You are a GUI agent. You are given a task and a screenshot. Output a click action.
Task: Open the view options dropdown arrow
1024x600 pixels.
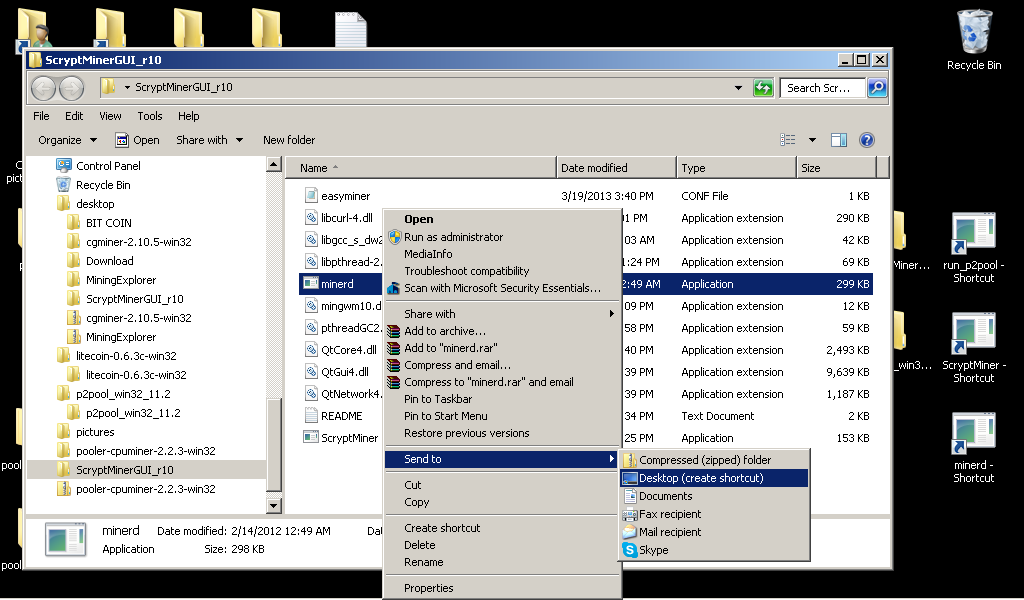pos(812,140)
